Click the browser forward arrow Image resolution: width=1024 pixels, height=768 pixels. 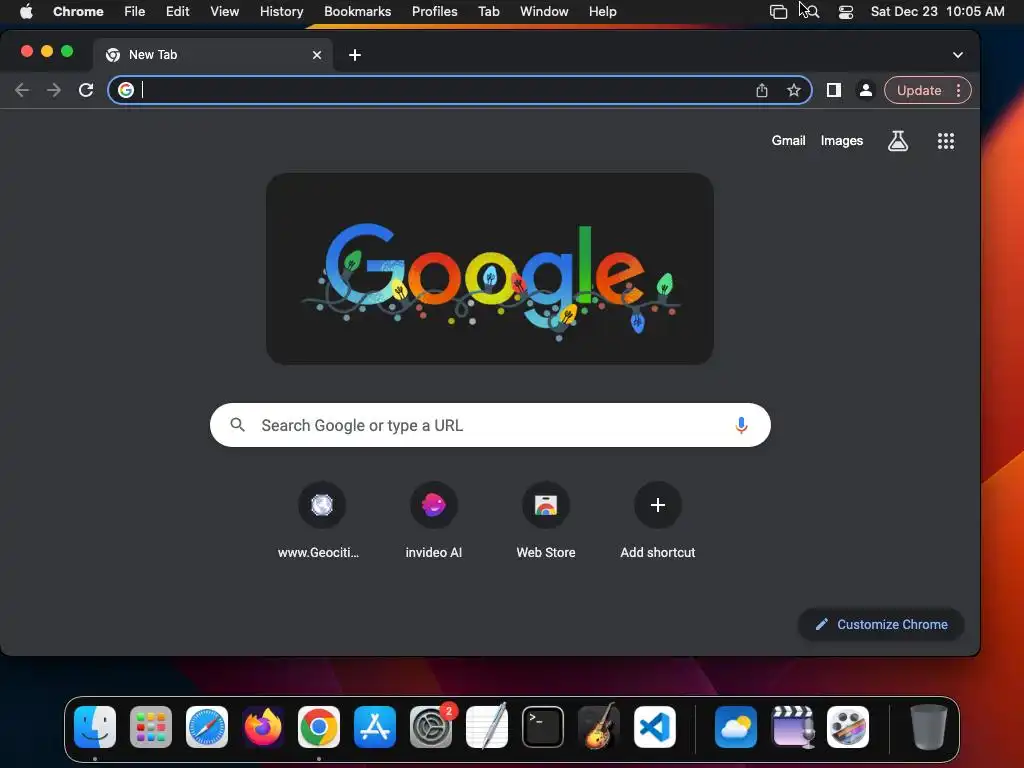[x=54, y=90]
